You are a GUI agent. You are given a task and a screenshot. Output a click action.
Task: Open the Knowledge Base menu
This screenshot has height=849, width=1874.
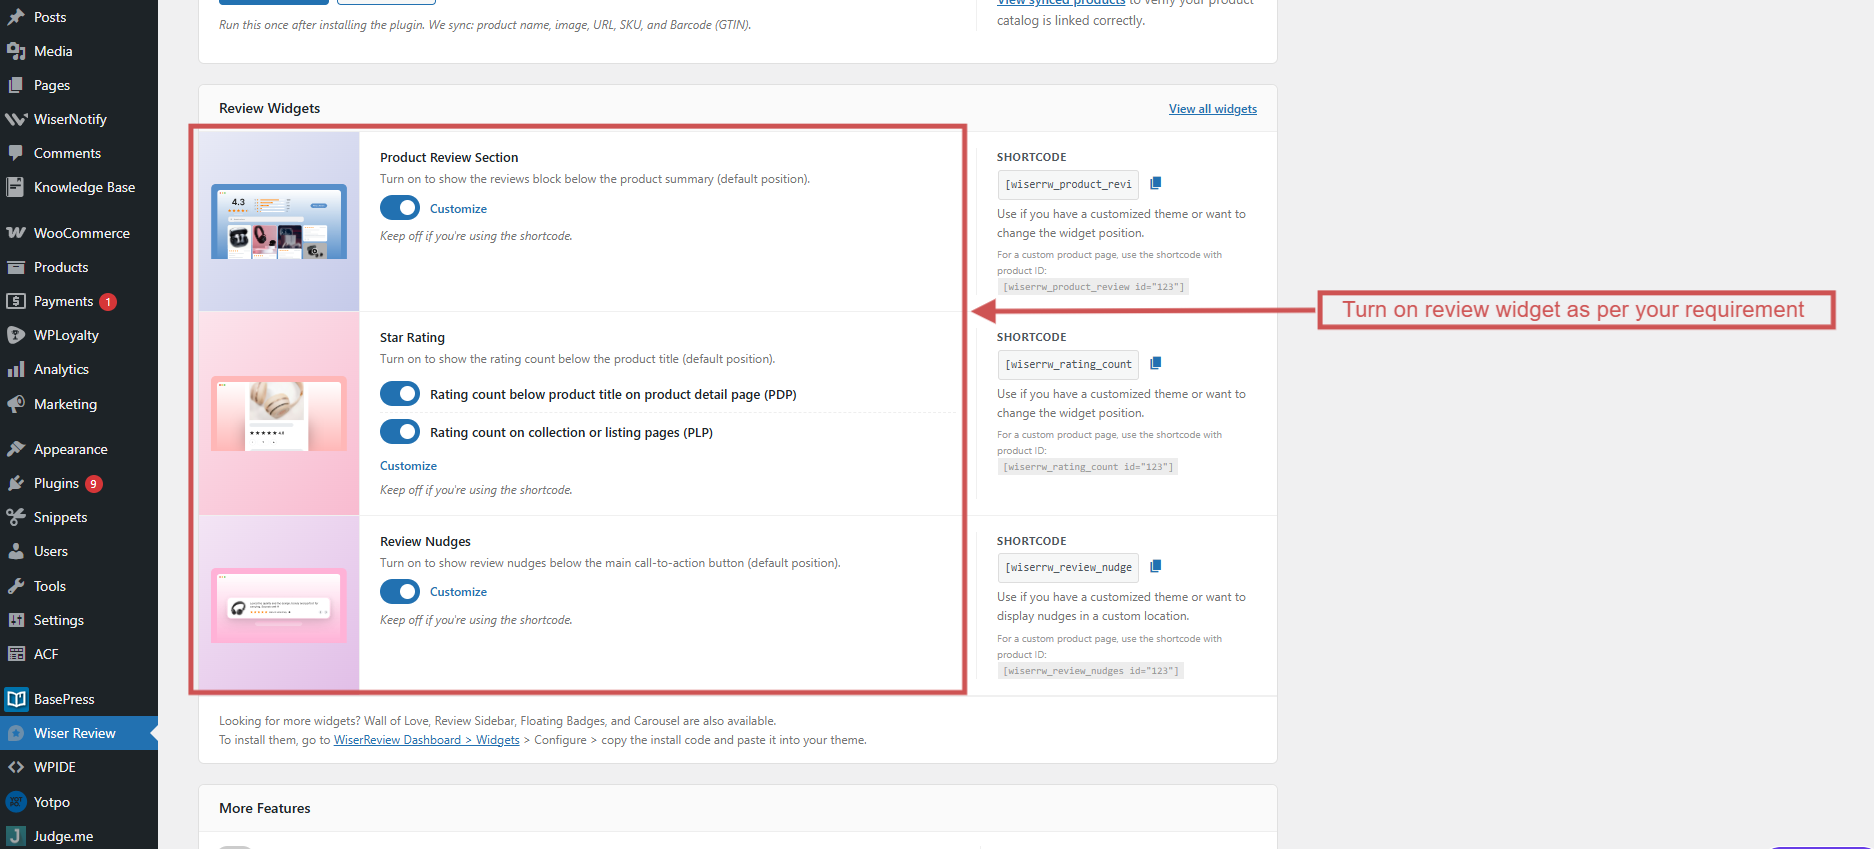(x=79, y=187)
